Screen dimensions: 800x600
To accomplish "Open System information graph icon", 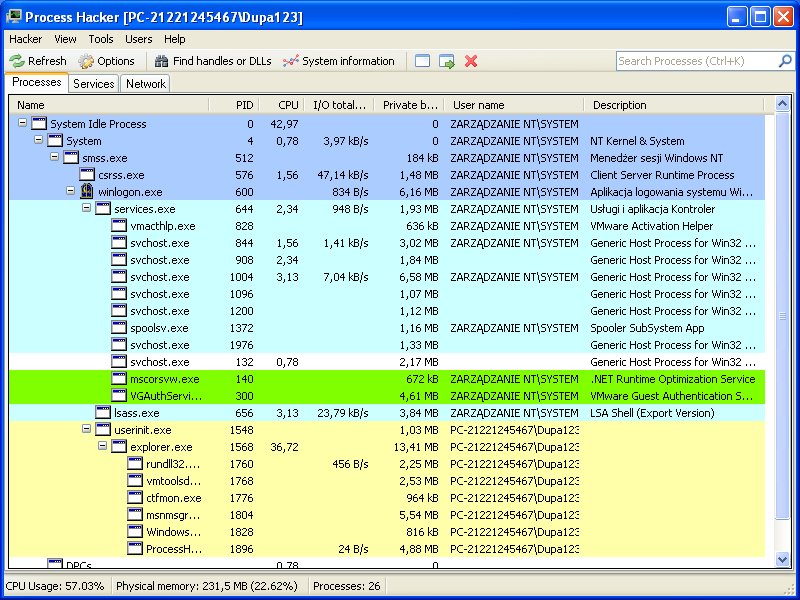I will pos(291,61).
